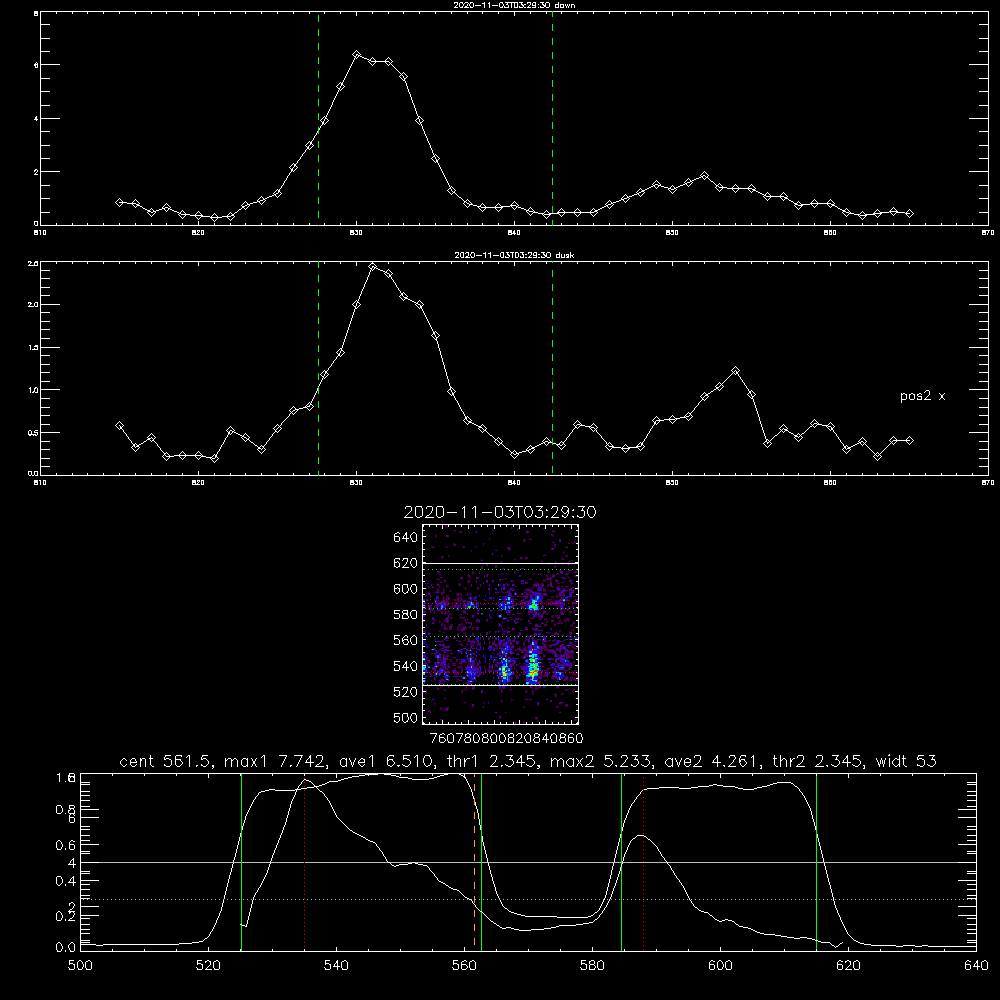Click the "620" label on bottom plot x-axis
This screenshot has width=1000, height=1000.
848,966
